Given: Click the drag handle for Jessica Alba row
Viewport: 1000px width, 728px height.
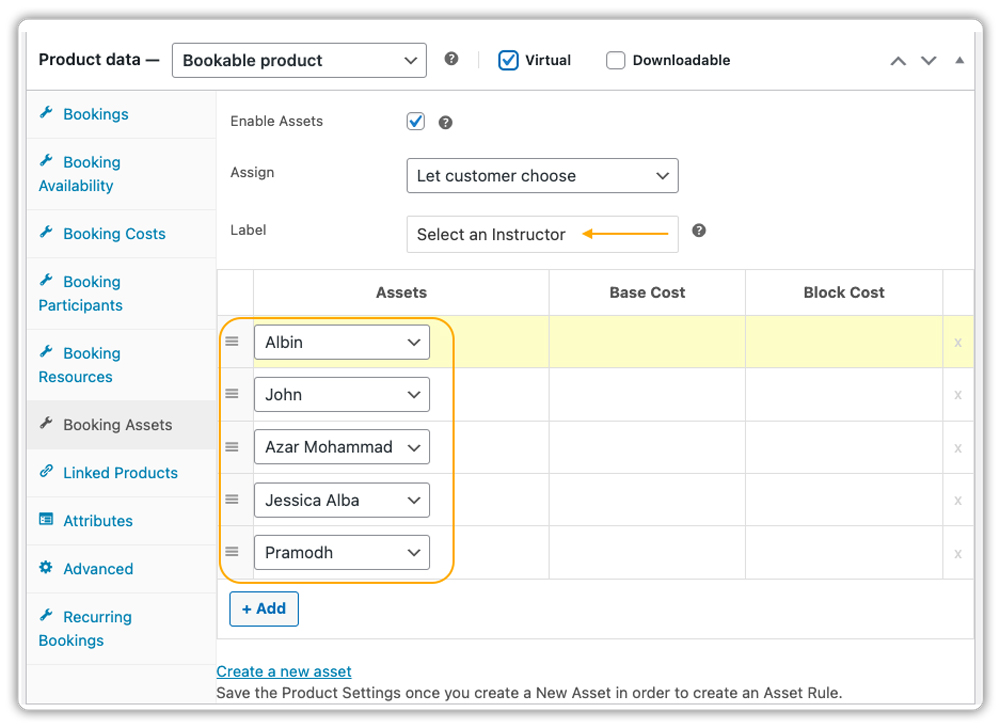Looking at the screenshot, I should [x=232, y=499].
